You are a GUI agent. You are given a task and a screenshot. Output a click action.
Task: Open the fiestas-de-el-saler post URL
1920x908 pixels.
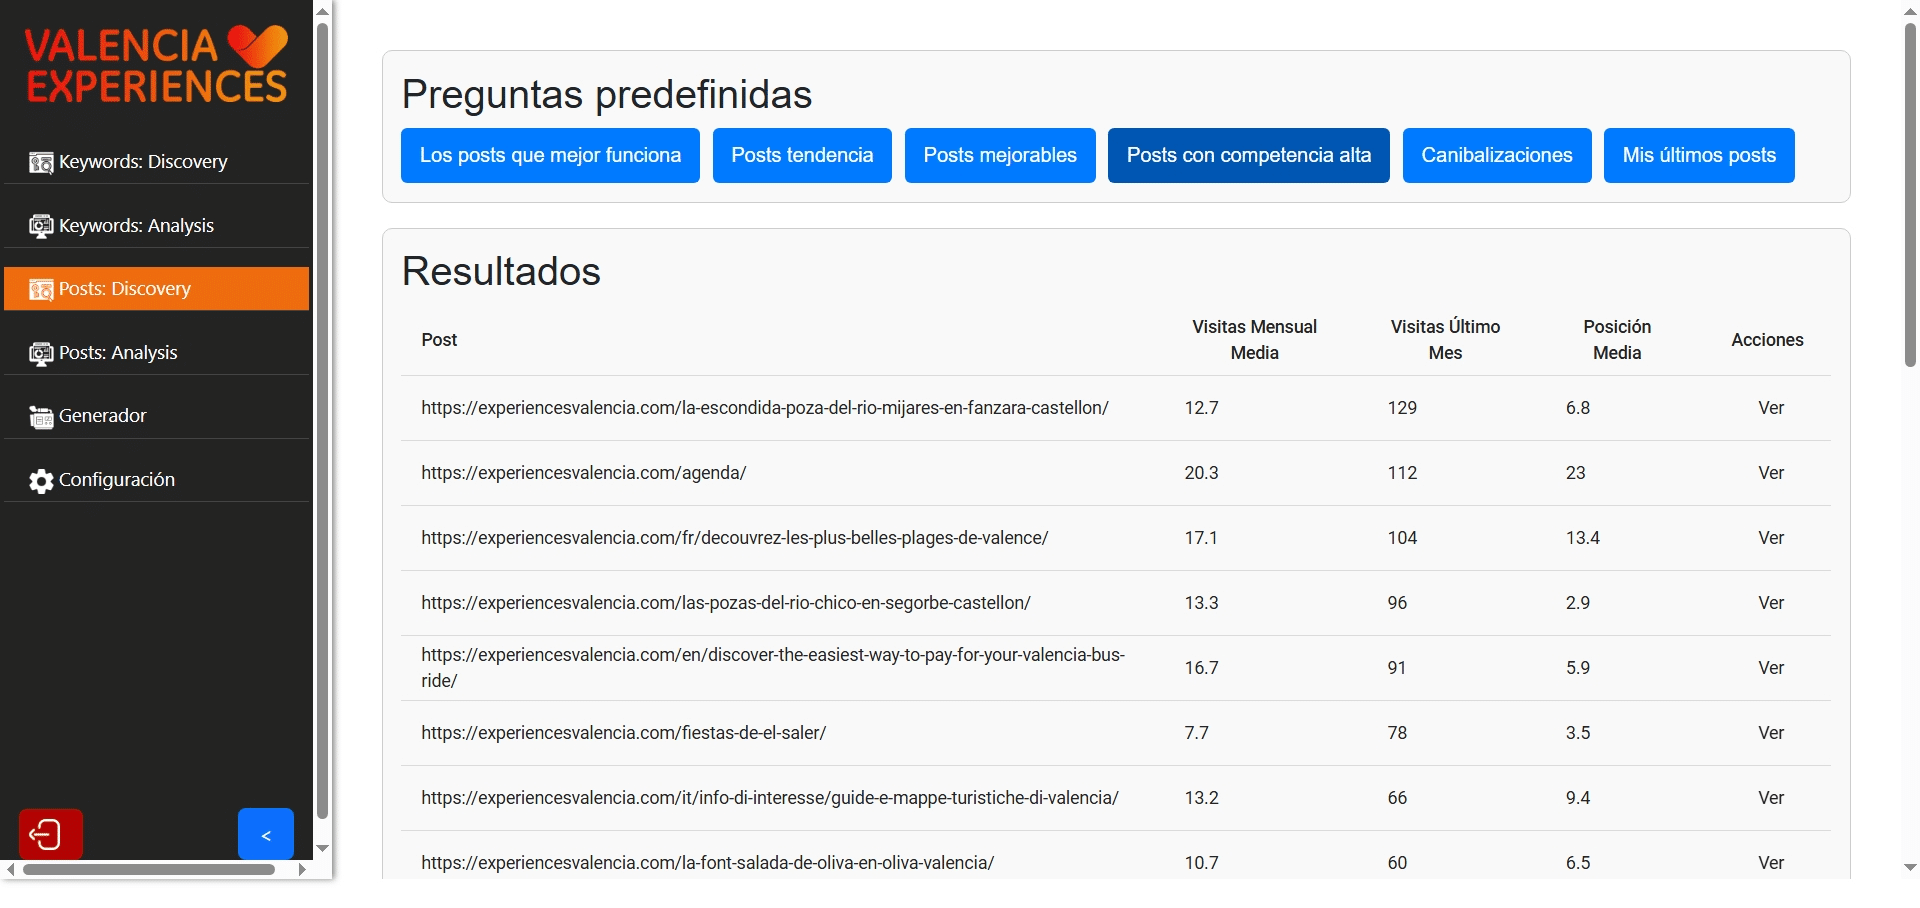(x=623, y=733)
